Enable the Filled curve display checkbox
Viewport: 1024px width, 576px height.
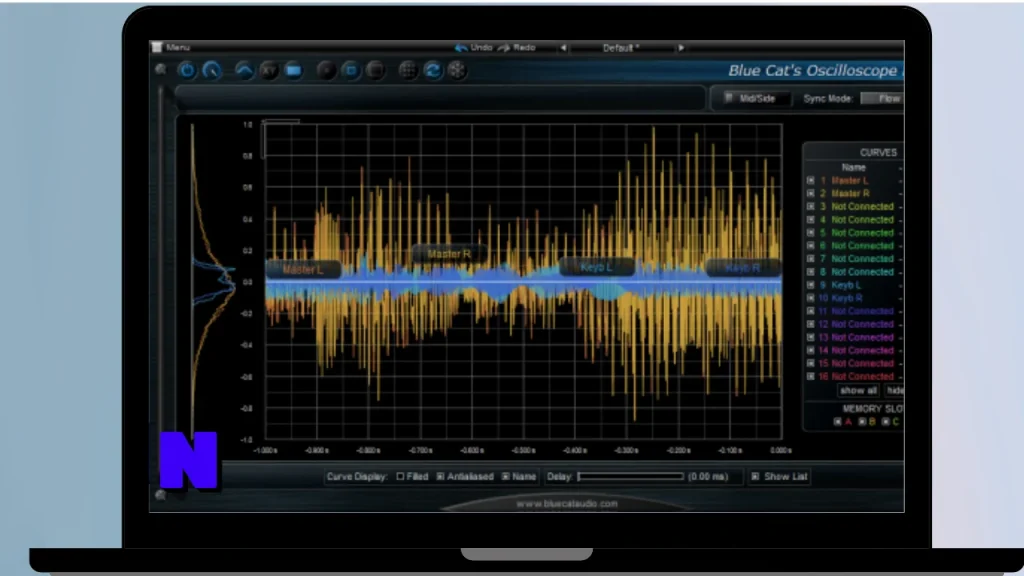(x=400, y=477)
